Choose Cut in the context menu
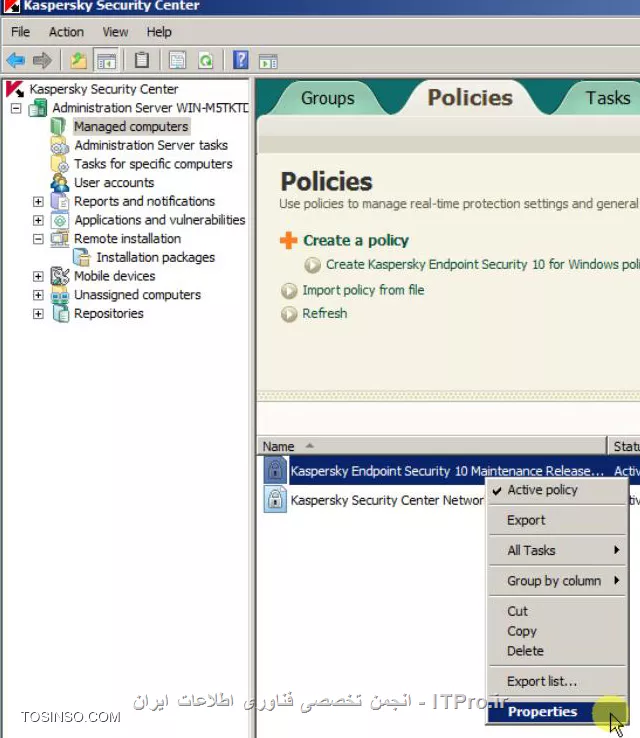The width and height of the screenshot is (640, 738). tap(558, 611)
